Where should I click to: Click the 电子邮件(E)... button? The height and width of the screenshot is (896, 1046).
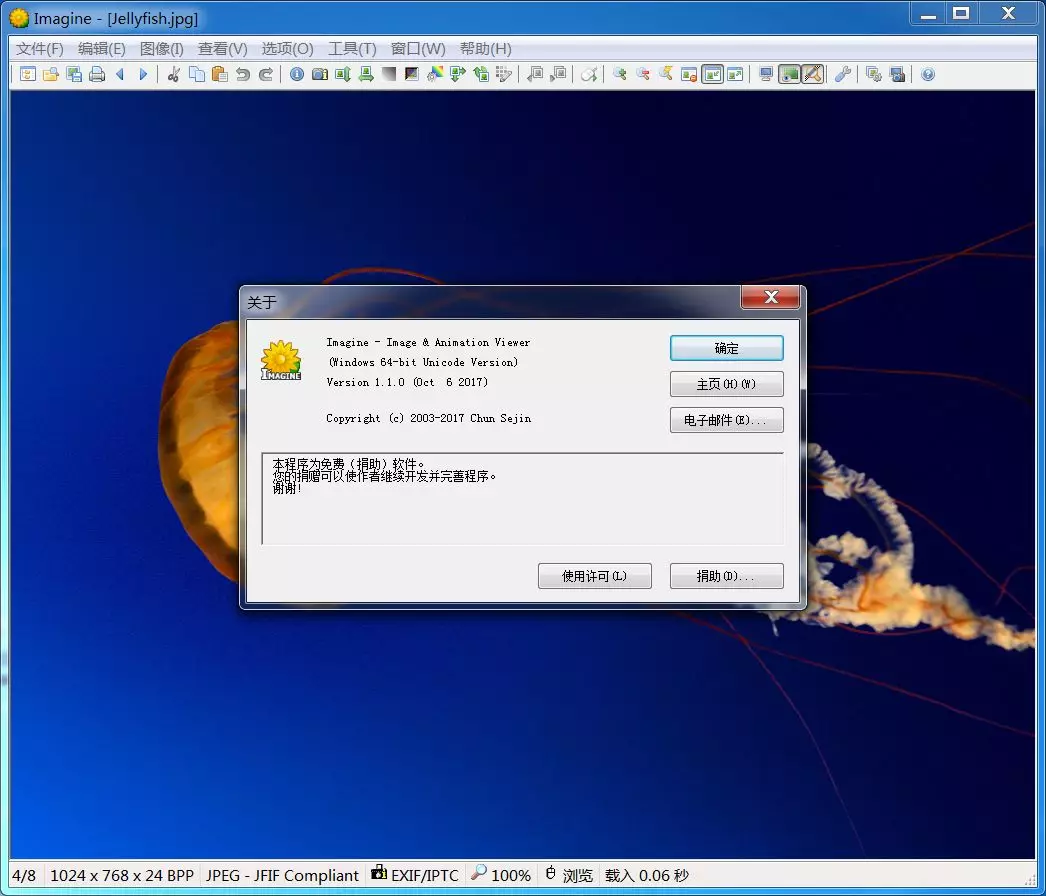(726, 420)
